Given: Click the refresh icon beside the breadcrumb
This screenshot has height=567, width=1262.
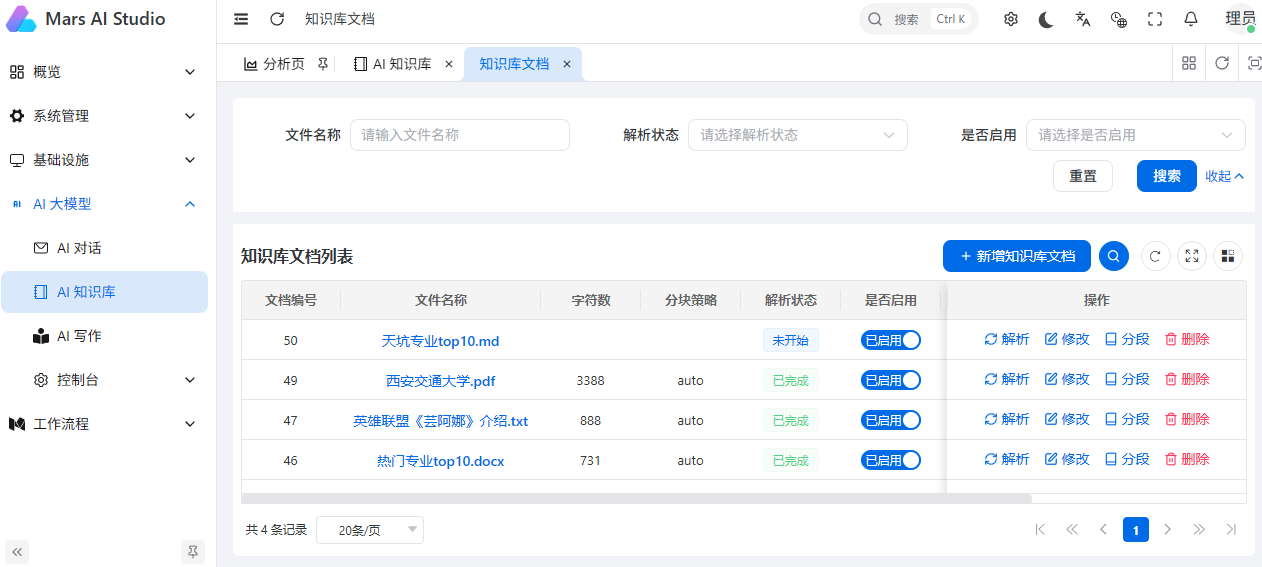Looking at the screenshot, I should [277, 19].
